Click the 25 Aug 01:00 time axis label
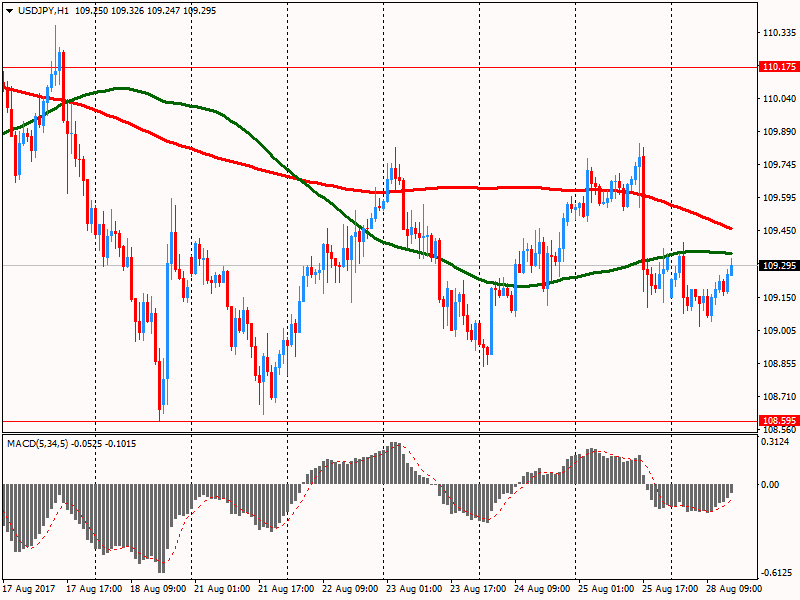Viewport: 800px width, 600px height. (x=606, y=589)
